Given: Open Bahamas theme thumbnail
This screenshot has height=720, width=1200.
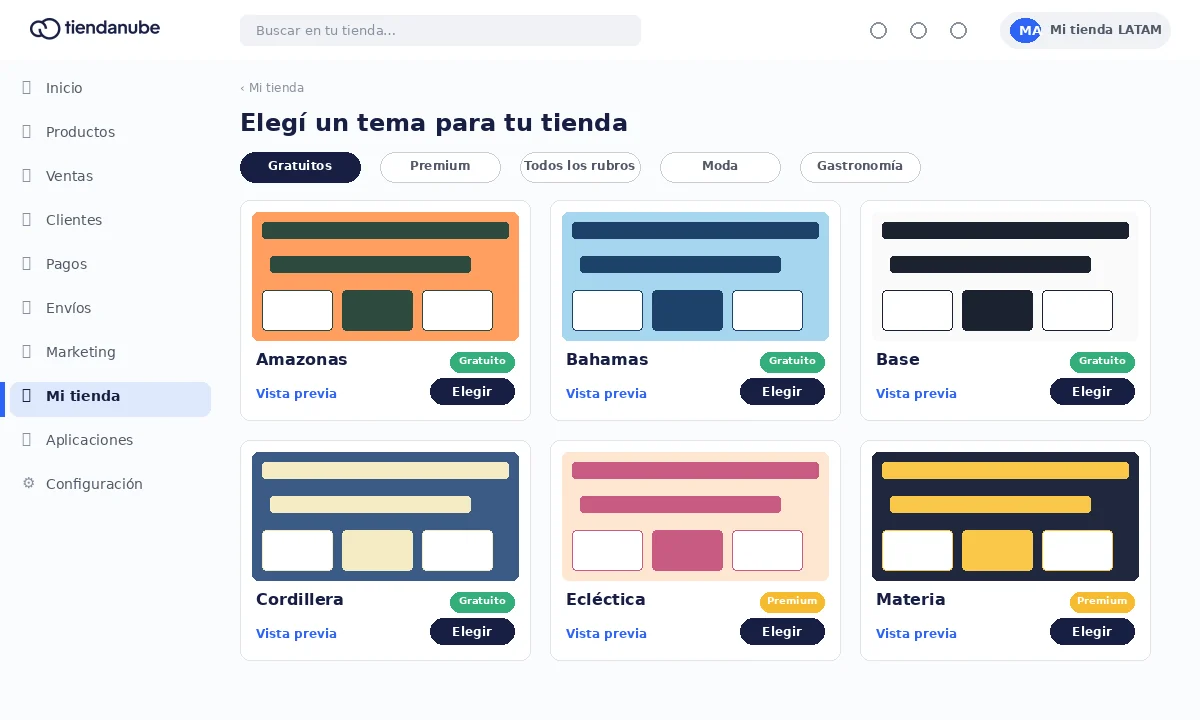Looking at the screenshot, I should click(695, 276).
